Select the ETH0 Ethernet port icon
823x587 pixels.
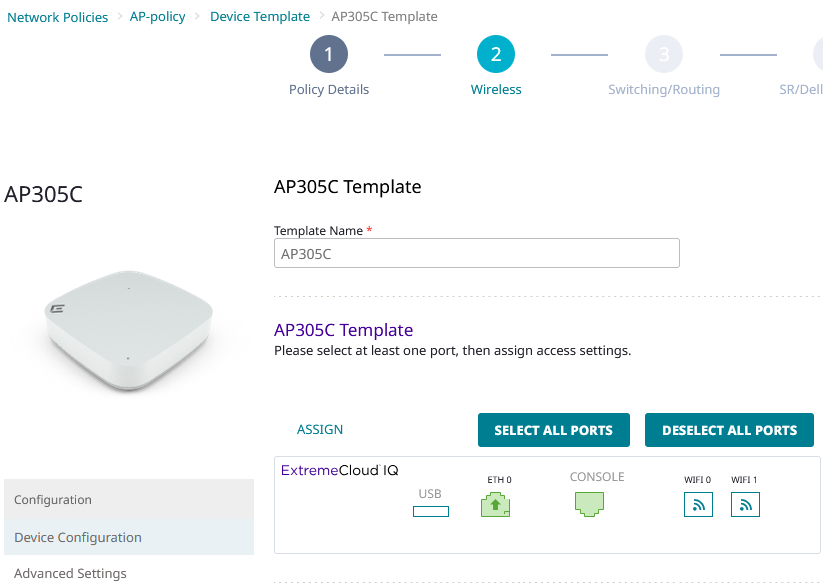495,504
